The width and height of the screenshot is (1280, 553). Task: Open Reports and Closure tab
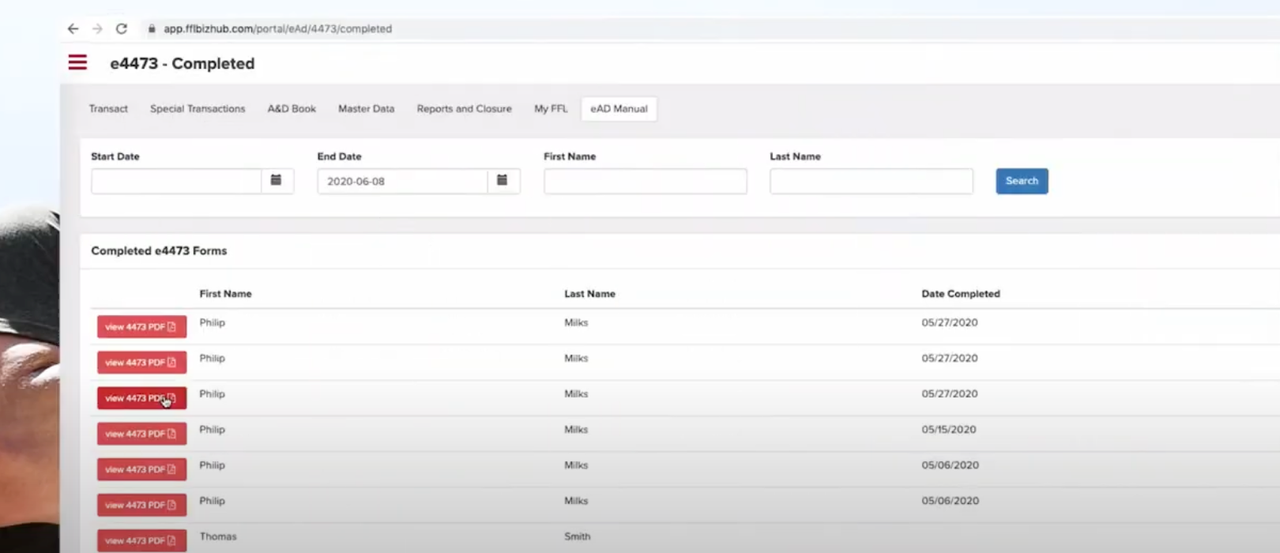[464, 109]
